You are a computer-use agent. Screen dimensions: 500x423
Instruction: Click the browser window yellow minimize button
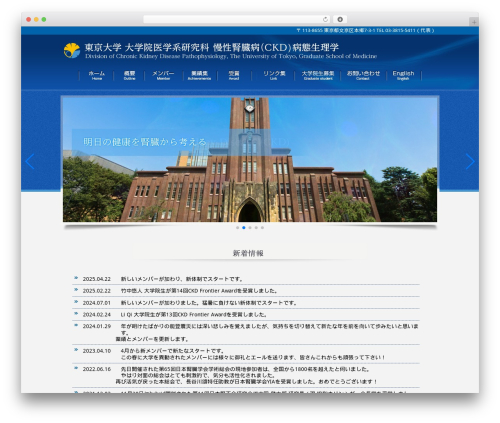(36, 19)
